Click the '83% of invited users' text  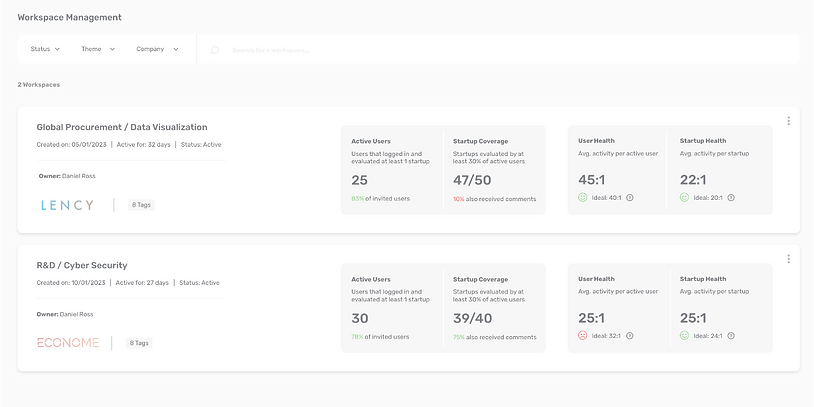pyautogui.click(x=381, y=199)
